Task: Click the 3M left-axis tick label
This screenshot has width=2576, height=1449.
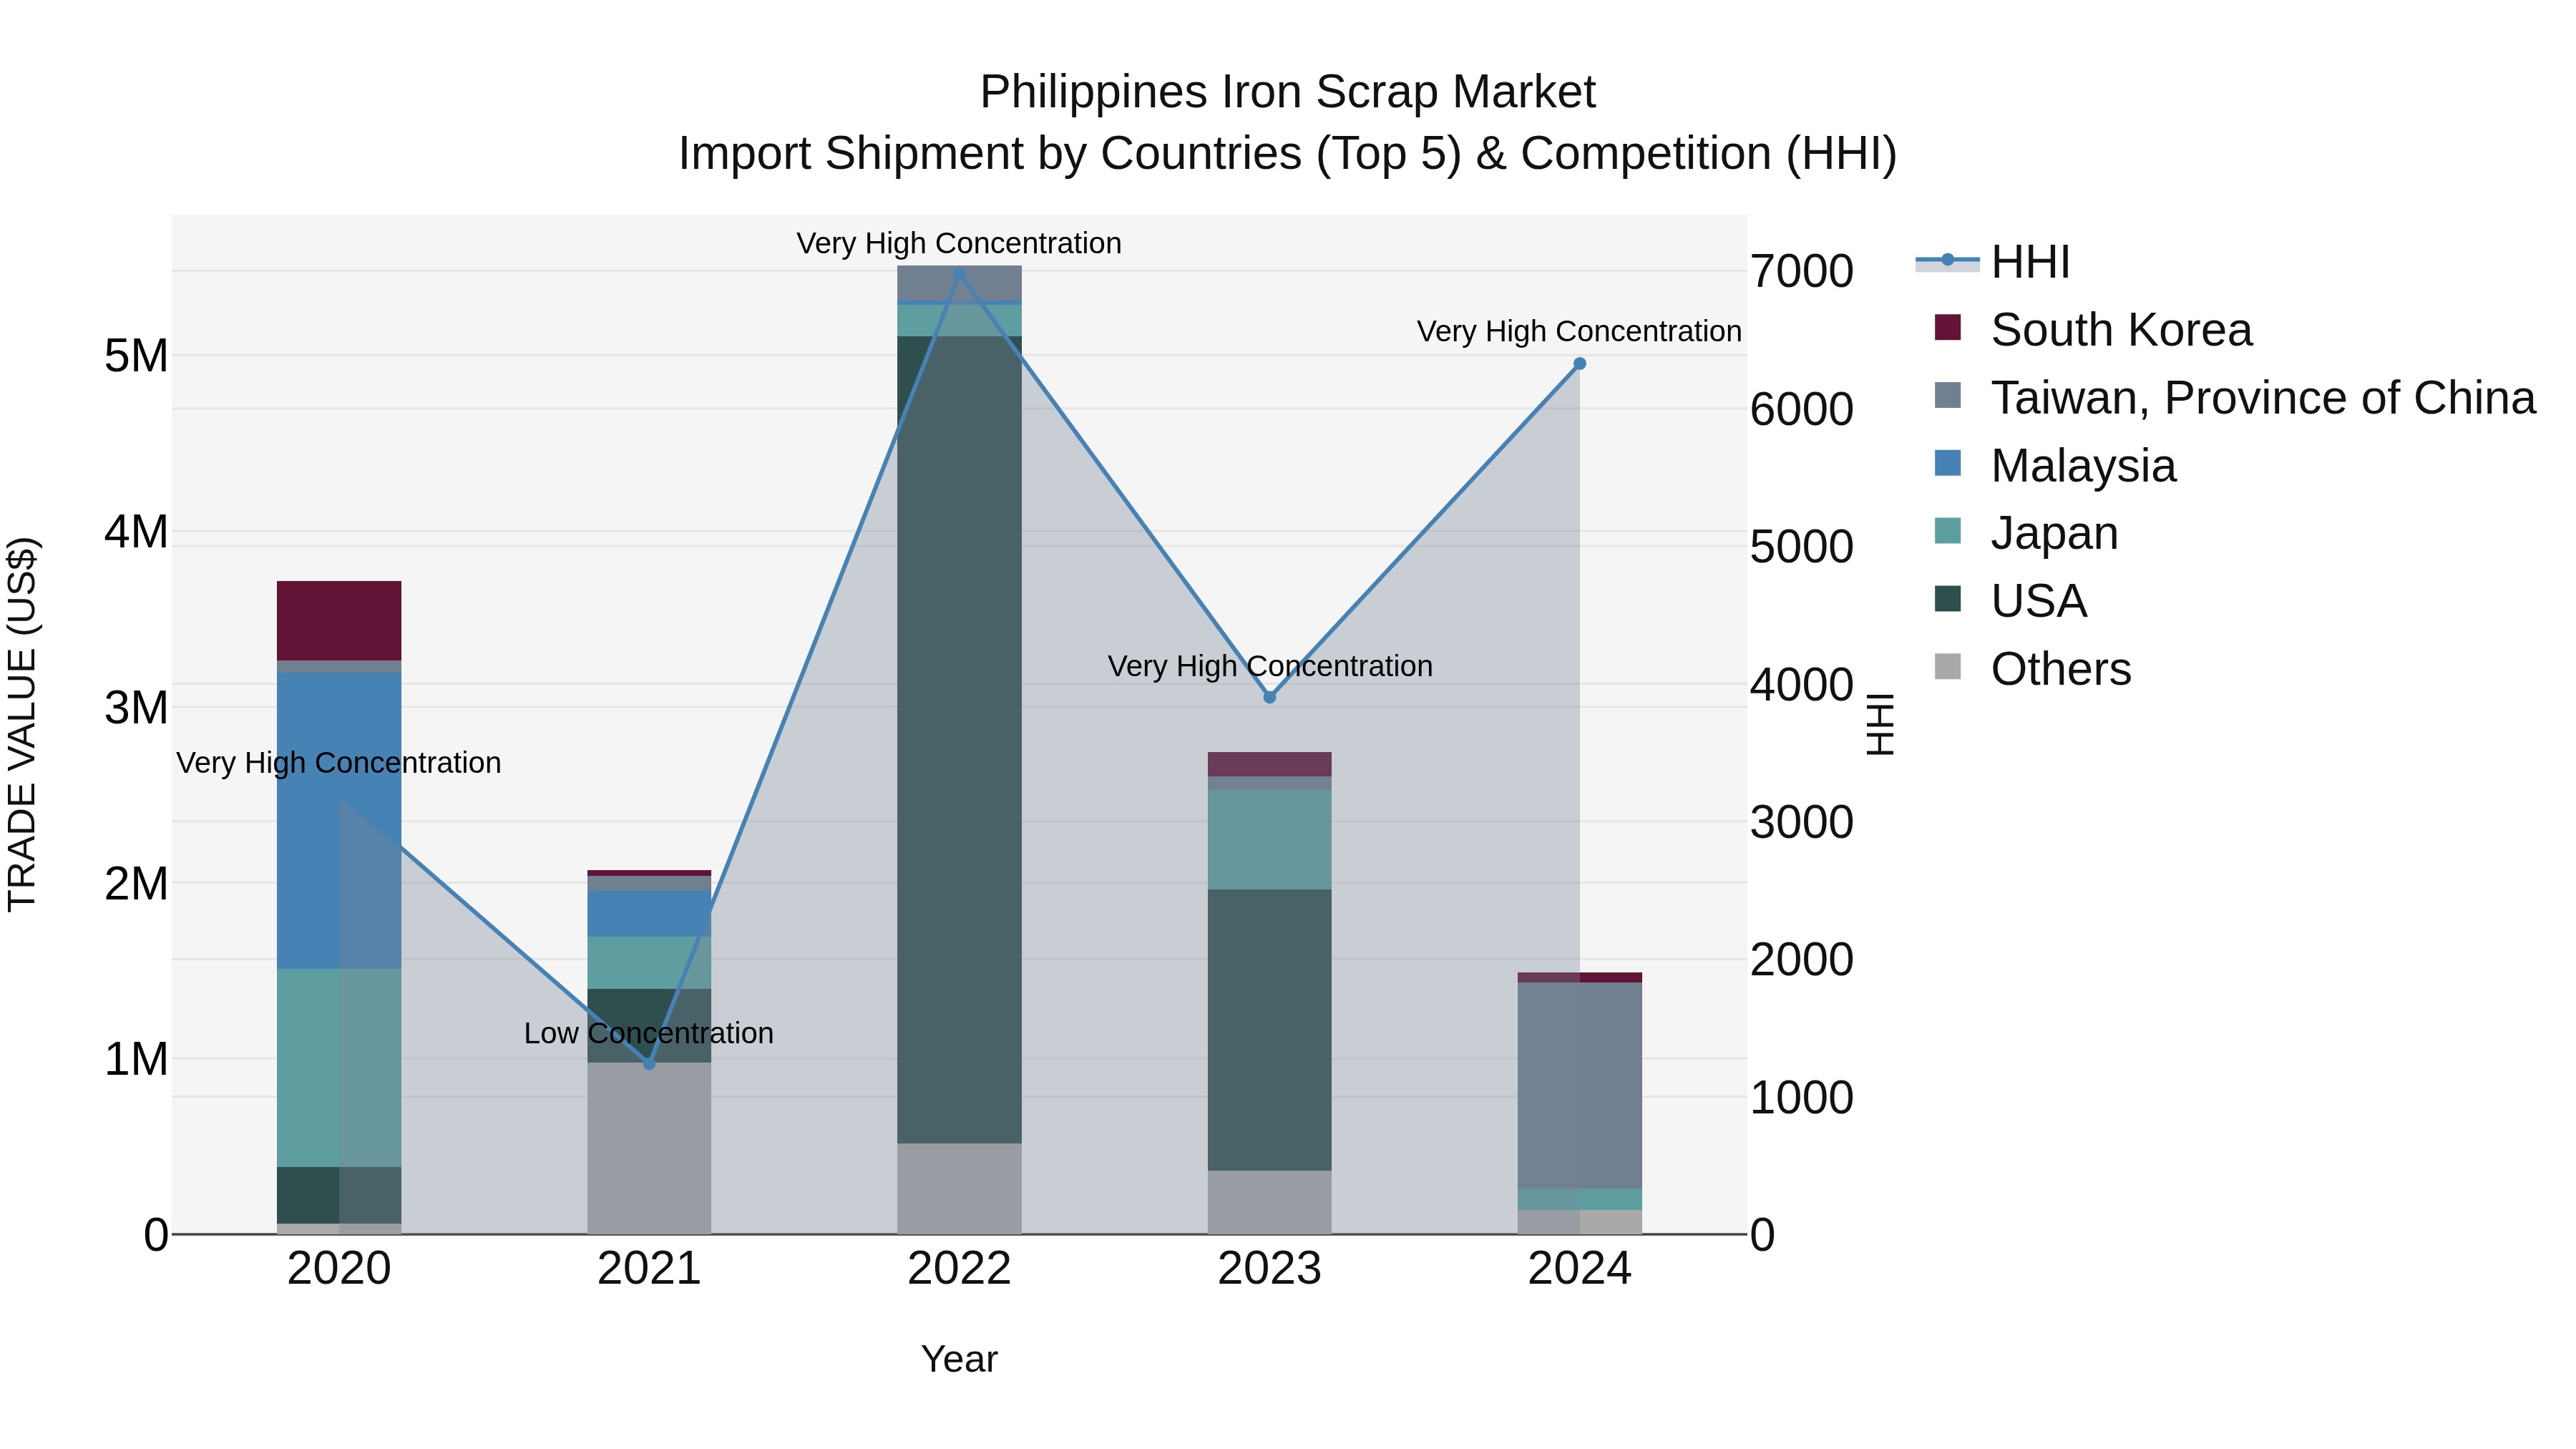Action: [x=136, y=708]
